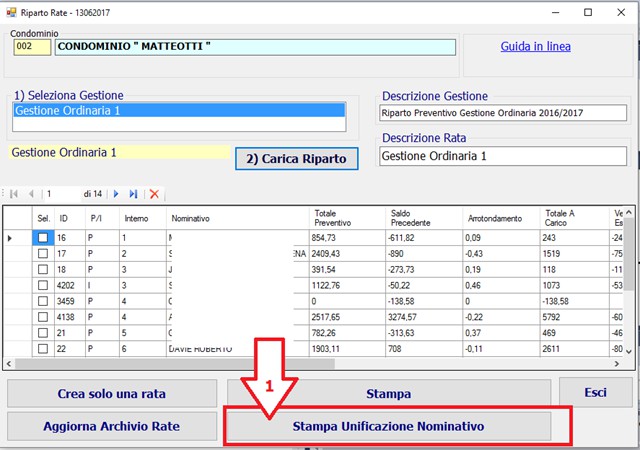Click the Descrizione Rata text field

pyautogui.click(x=503, y=156)
